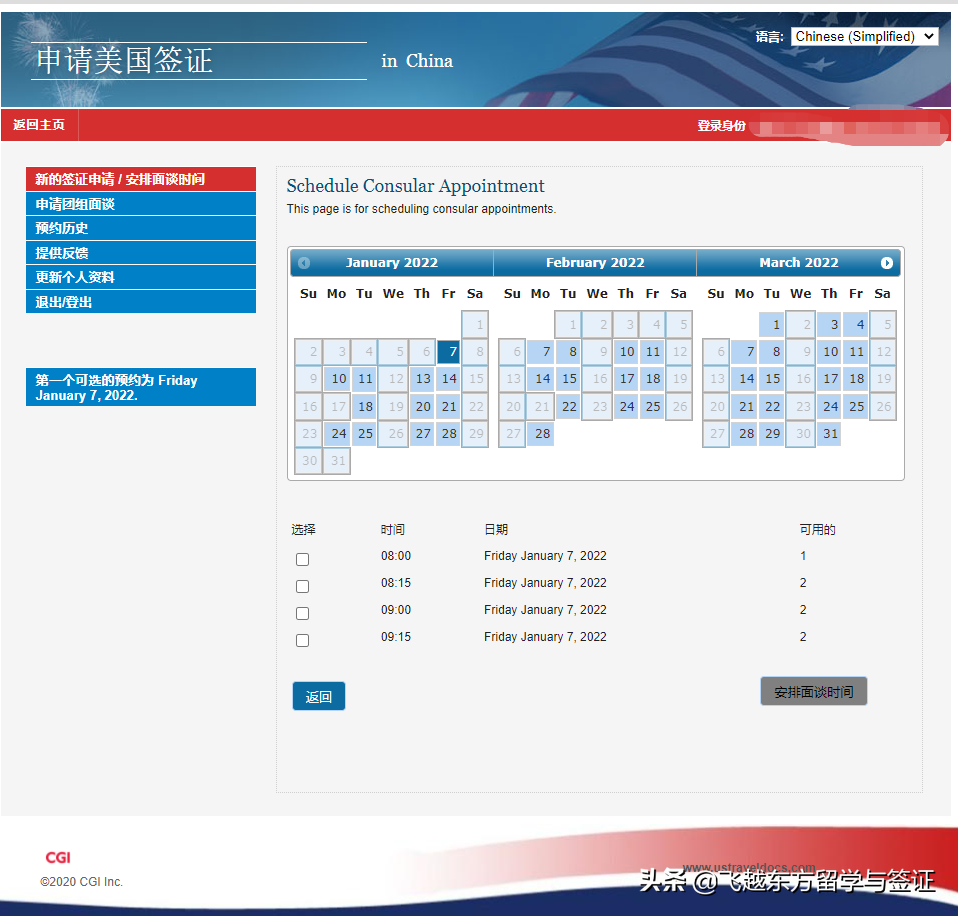Select March 17 in the calendar
Image resolution: width=958 pixels, height=916 pixels.
[830, 379]
